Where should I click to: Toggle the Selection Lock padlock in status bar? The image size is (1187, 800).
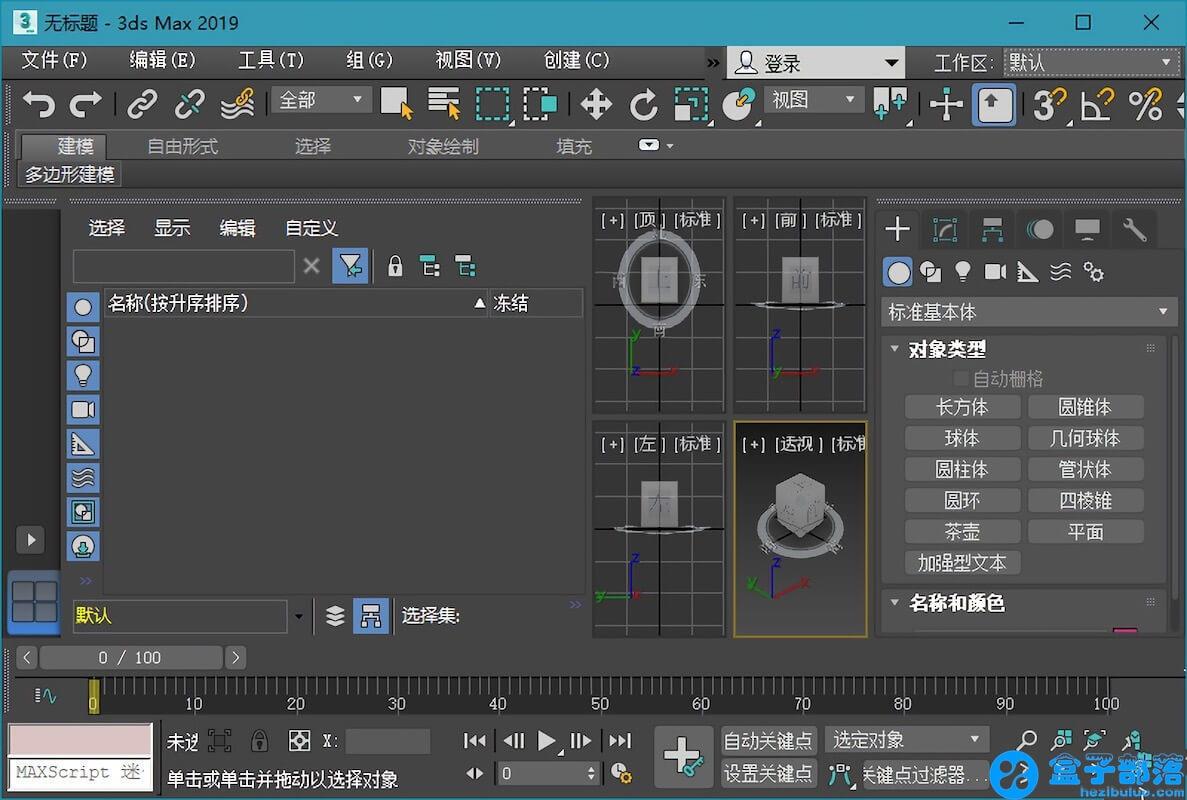260,740
